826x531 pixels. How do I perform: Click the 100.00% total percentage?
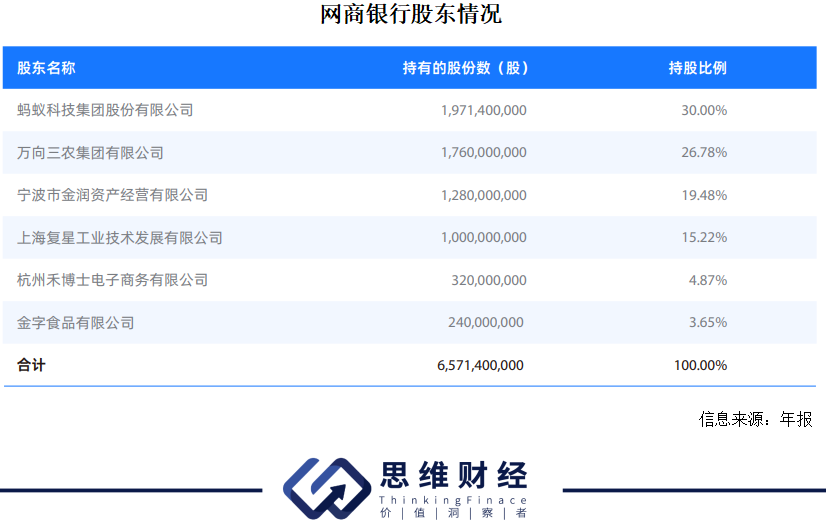click(x=700, y=366)
